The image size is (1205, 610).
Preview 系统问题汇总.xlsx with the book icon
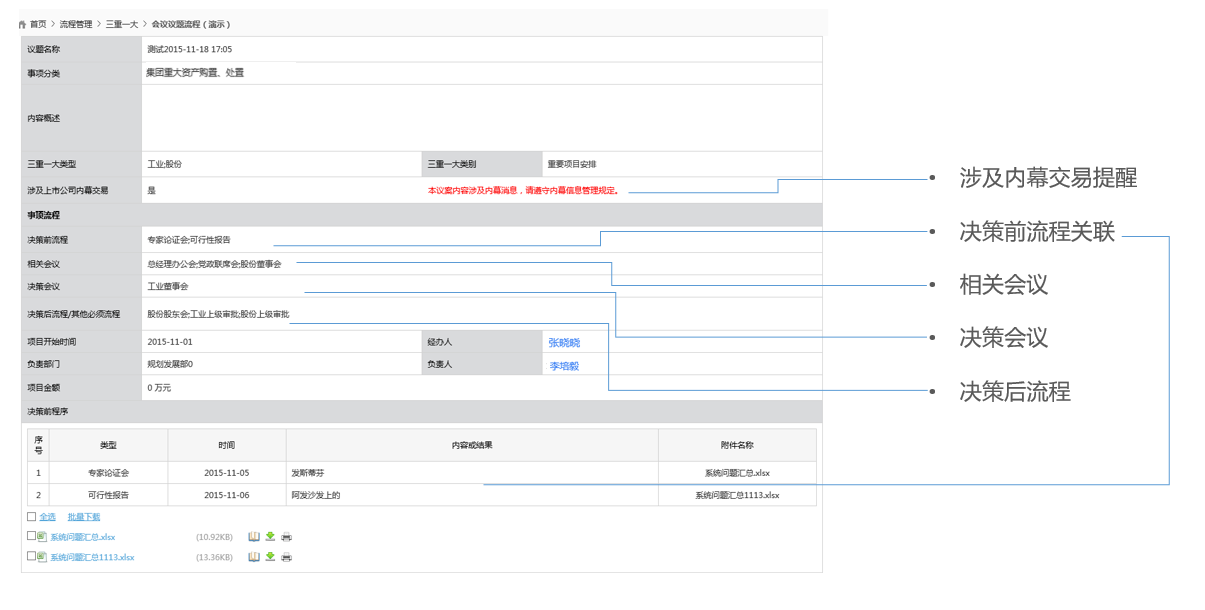point(254,537)
